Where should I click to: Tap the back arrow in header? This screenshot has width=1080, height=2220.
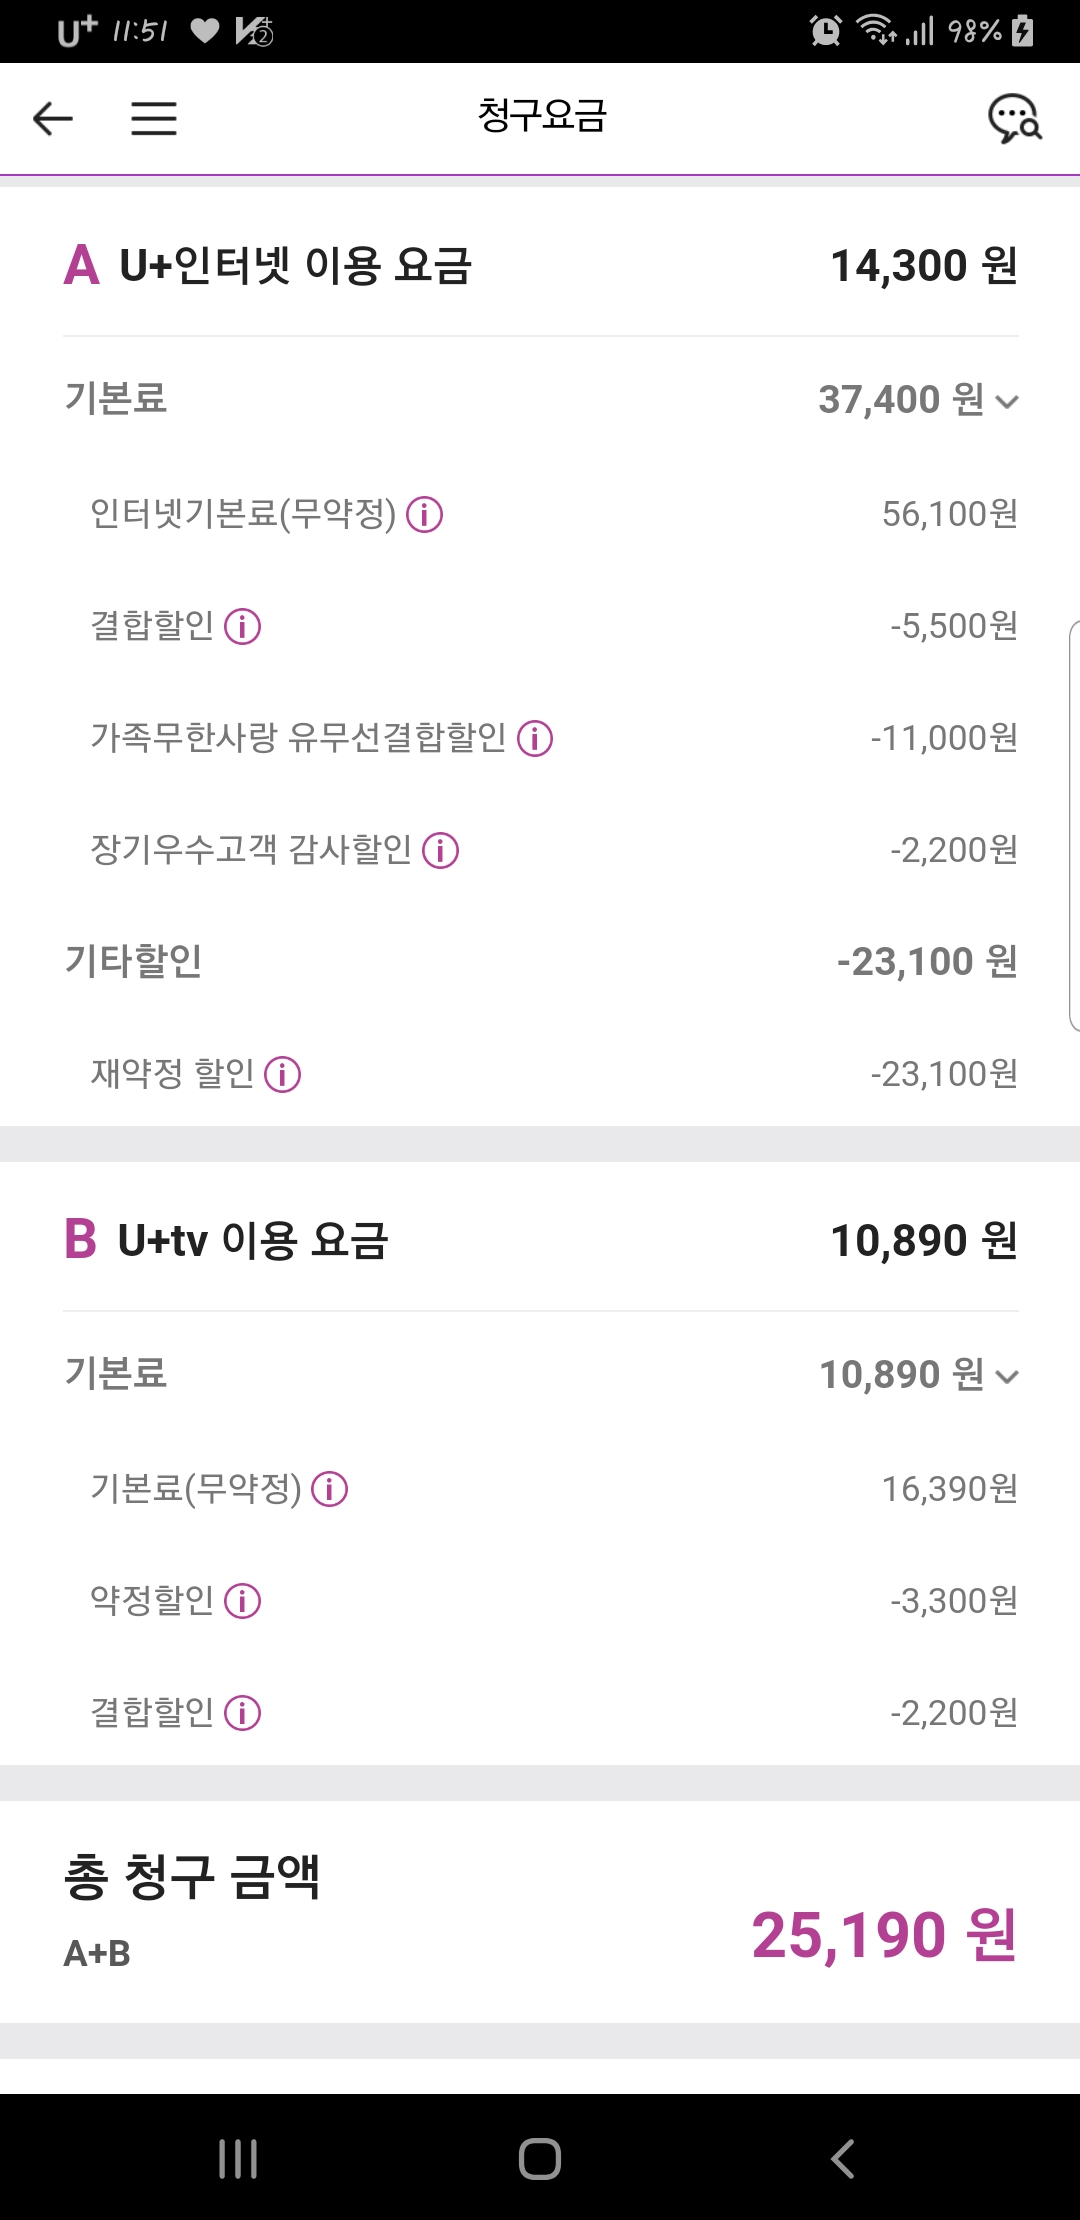click(x=53, y=118)
